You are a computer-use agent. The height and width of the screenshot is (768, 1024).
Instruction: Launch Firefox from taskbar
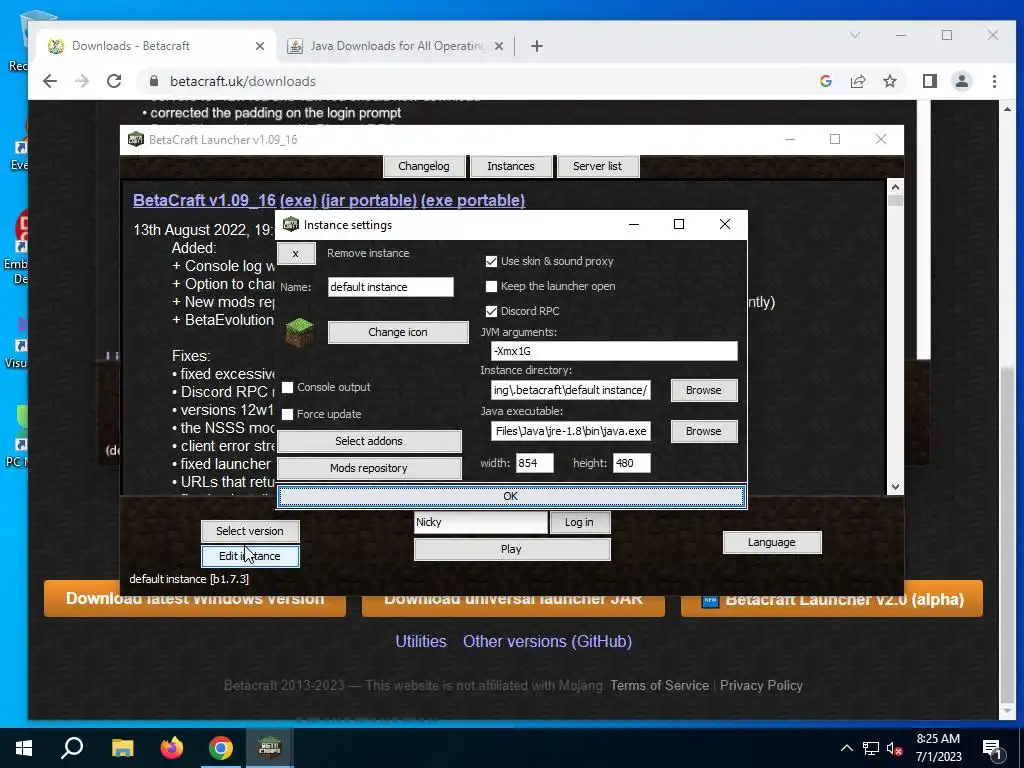172,748
